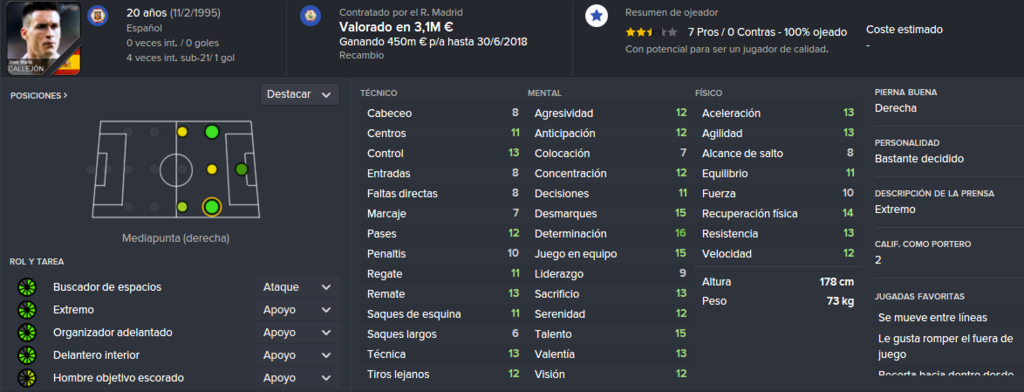Click José María Callejón's player portrait
1024x392 pixels.
tap(44, 38)
